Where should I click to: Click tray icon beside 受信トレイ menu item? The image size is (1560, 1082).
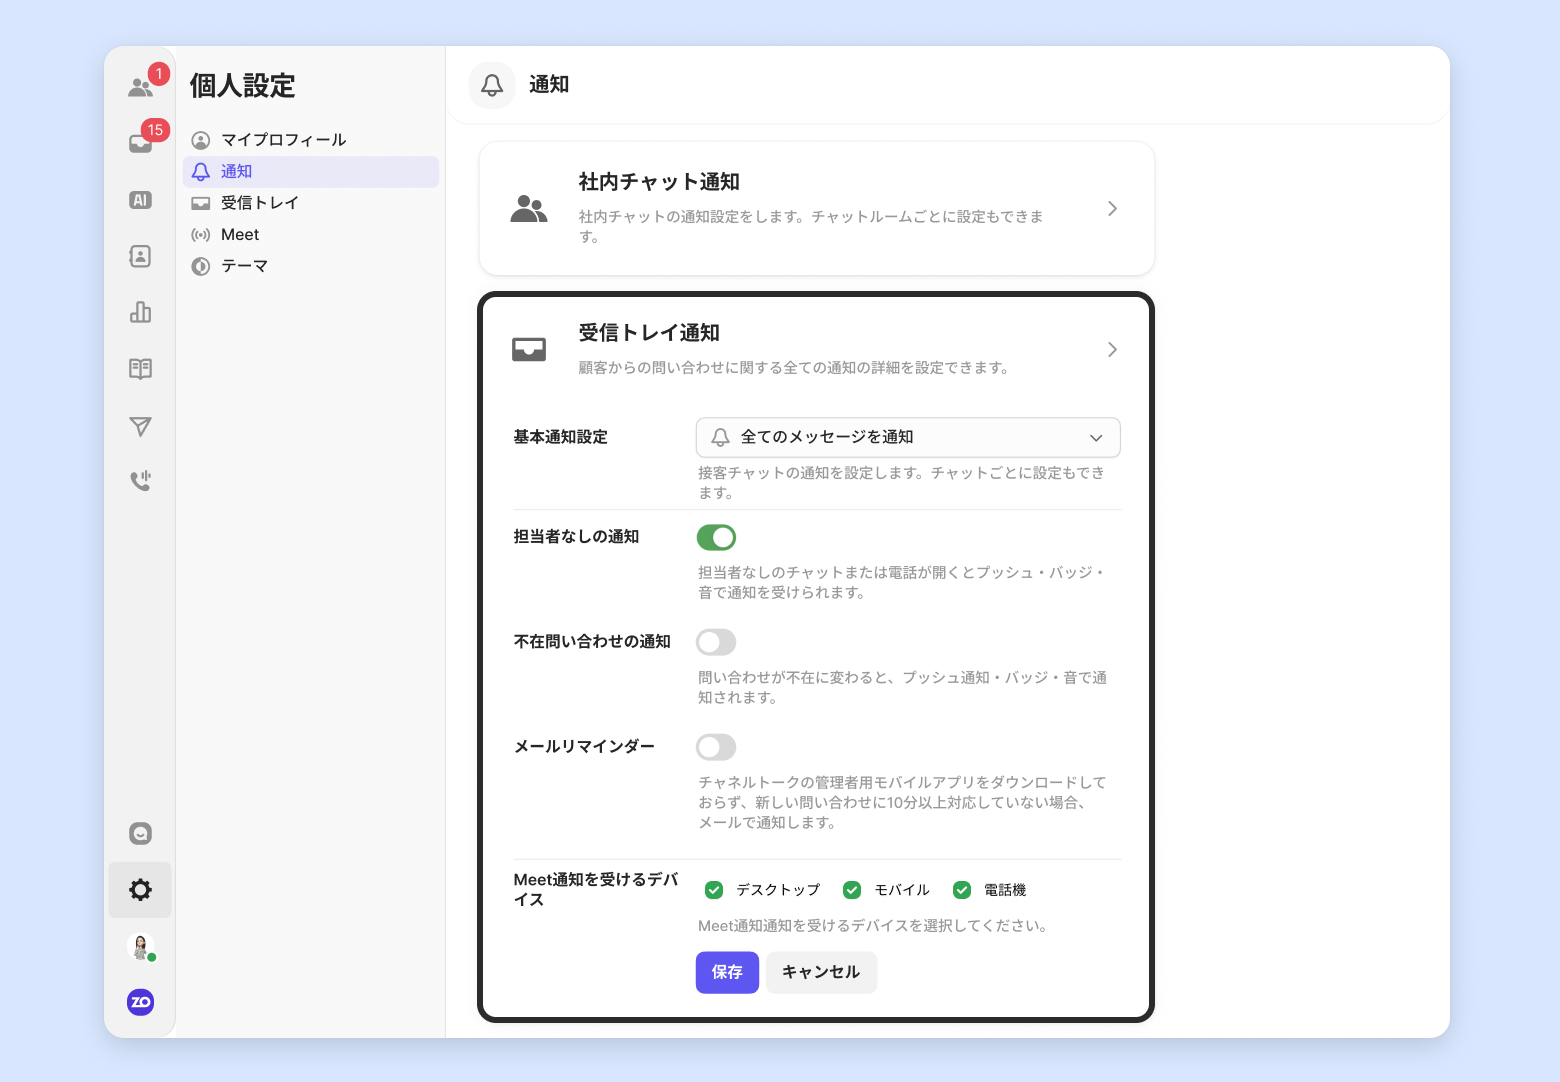[201, 203]
